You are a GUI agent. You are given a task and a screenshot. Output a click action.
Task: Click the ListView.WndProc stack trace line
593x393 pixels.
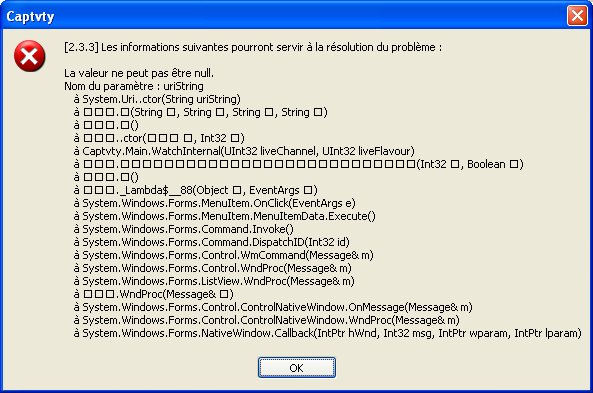pyautogui.click(x=214, y=281)
